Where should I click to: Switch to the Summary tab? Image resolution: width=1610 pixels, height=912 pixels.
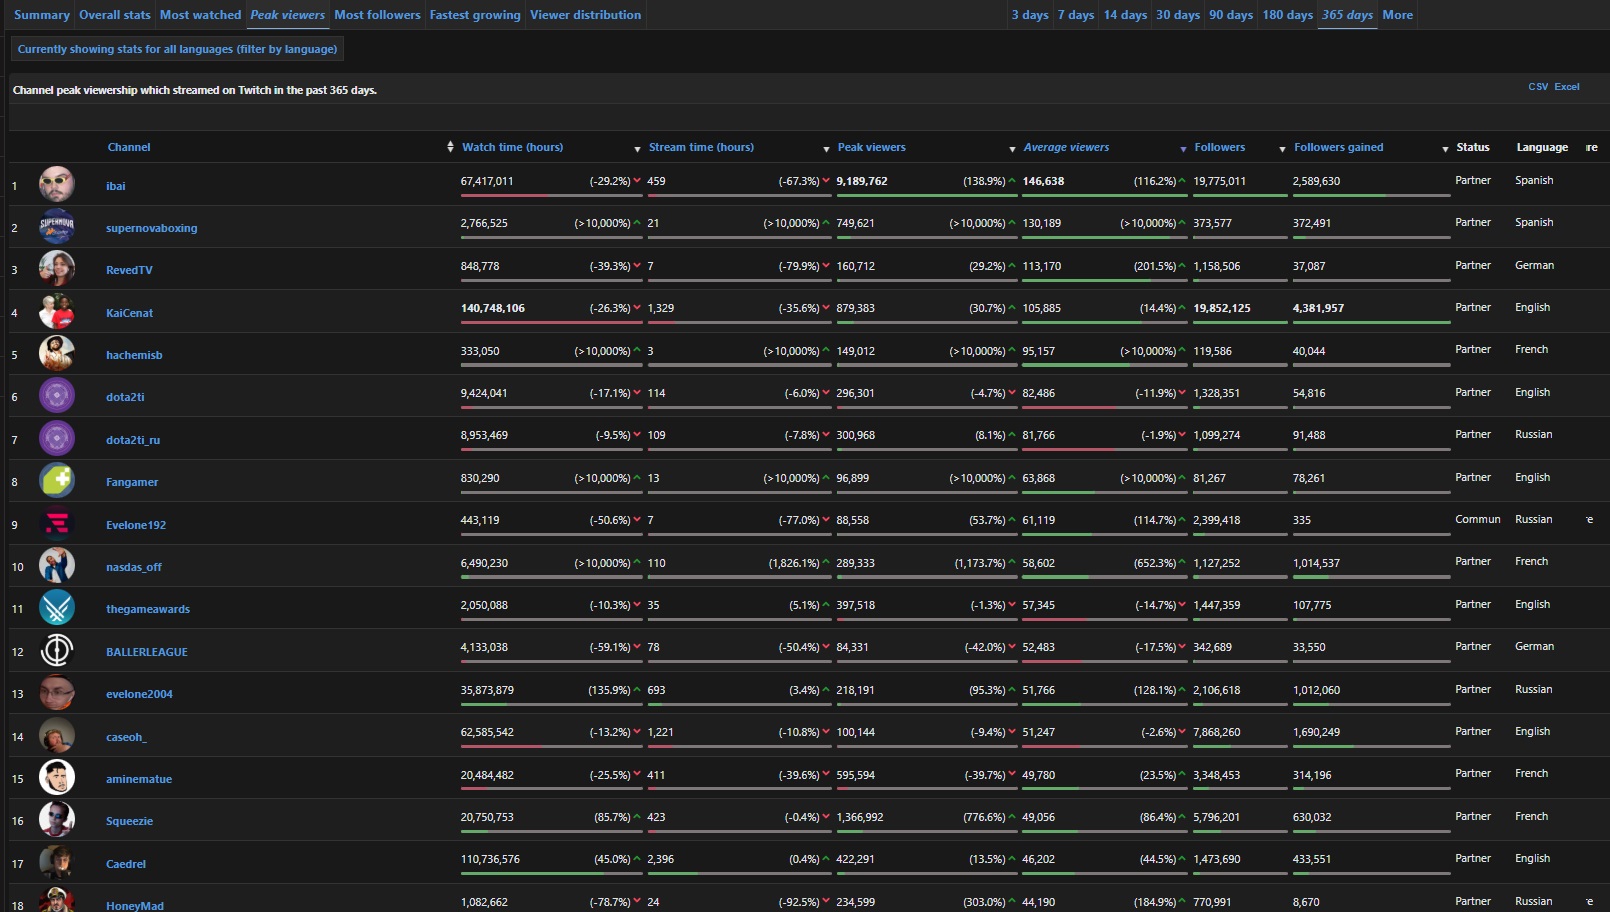(42, 15)
